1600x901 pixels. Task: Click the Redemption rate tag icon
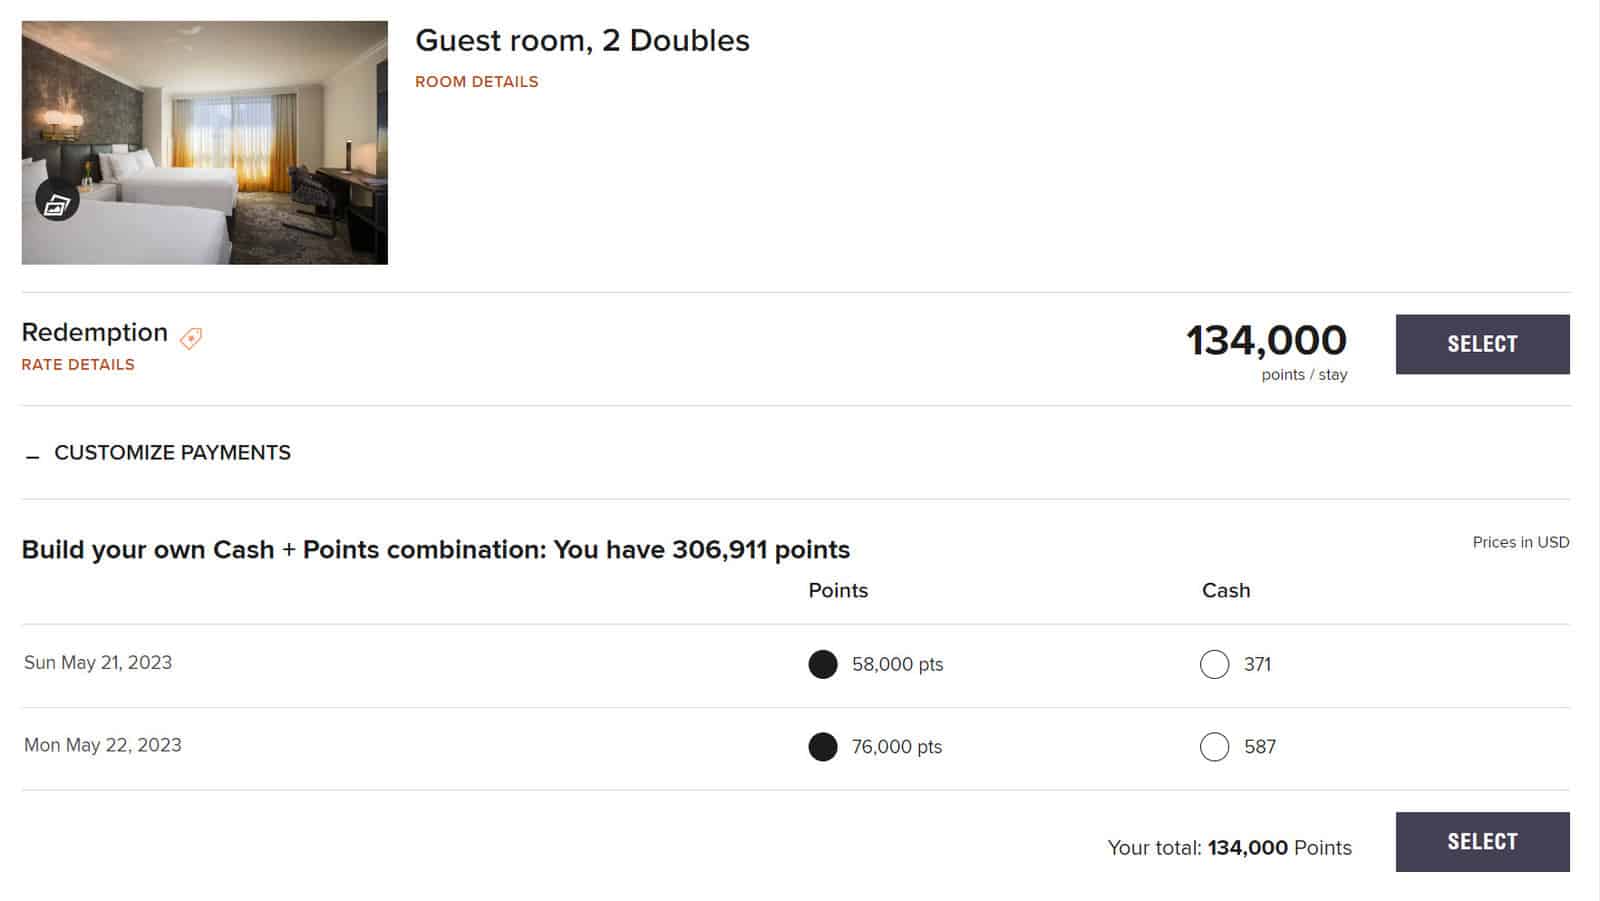[191, 339]
